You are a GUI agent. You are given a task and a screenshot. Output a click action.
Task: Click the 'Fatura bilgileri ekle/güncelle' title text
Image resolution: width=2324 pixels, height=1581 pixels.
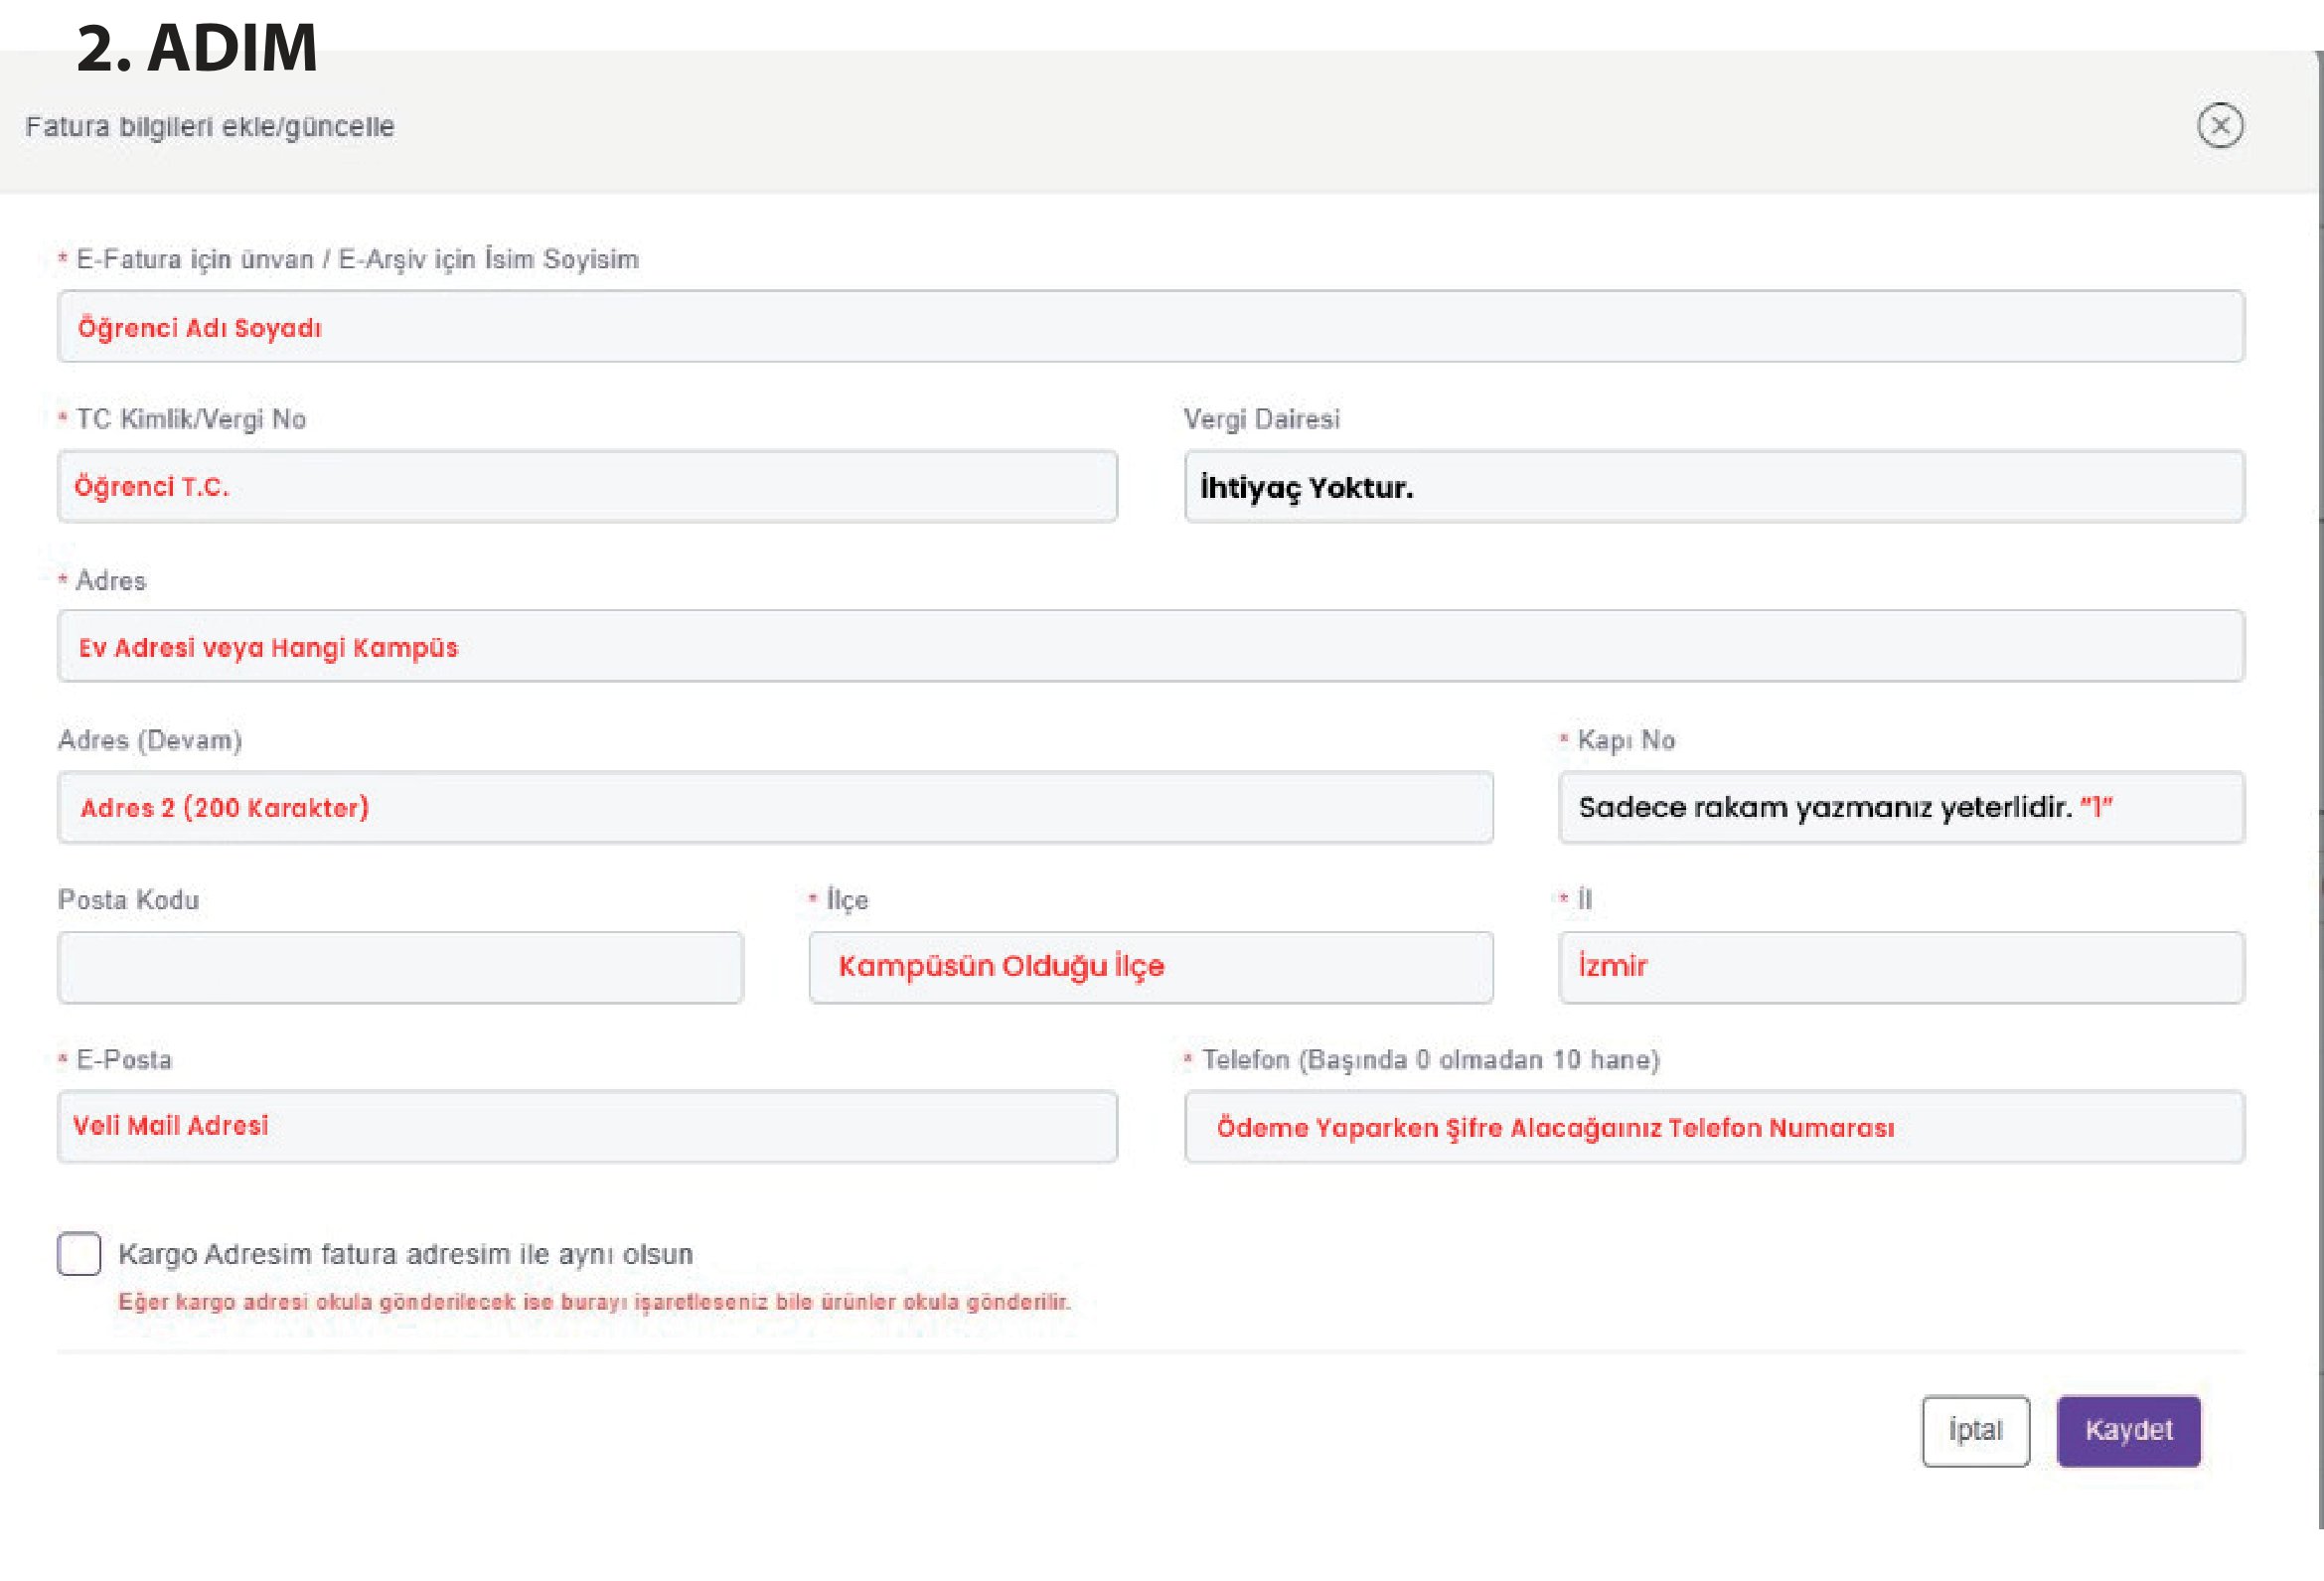(x=210, y=127)
